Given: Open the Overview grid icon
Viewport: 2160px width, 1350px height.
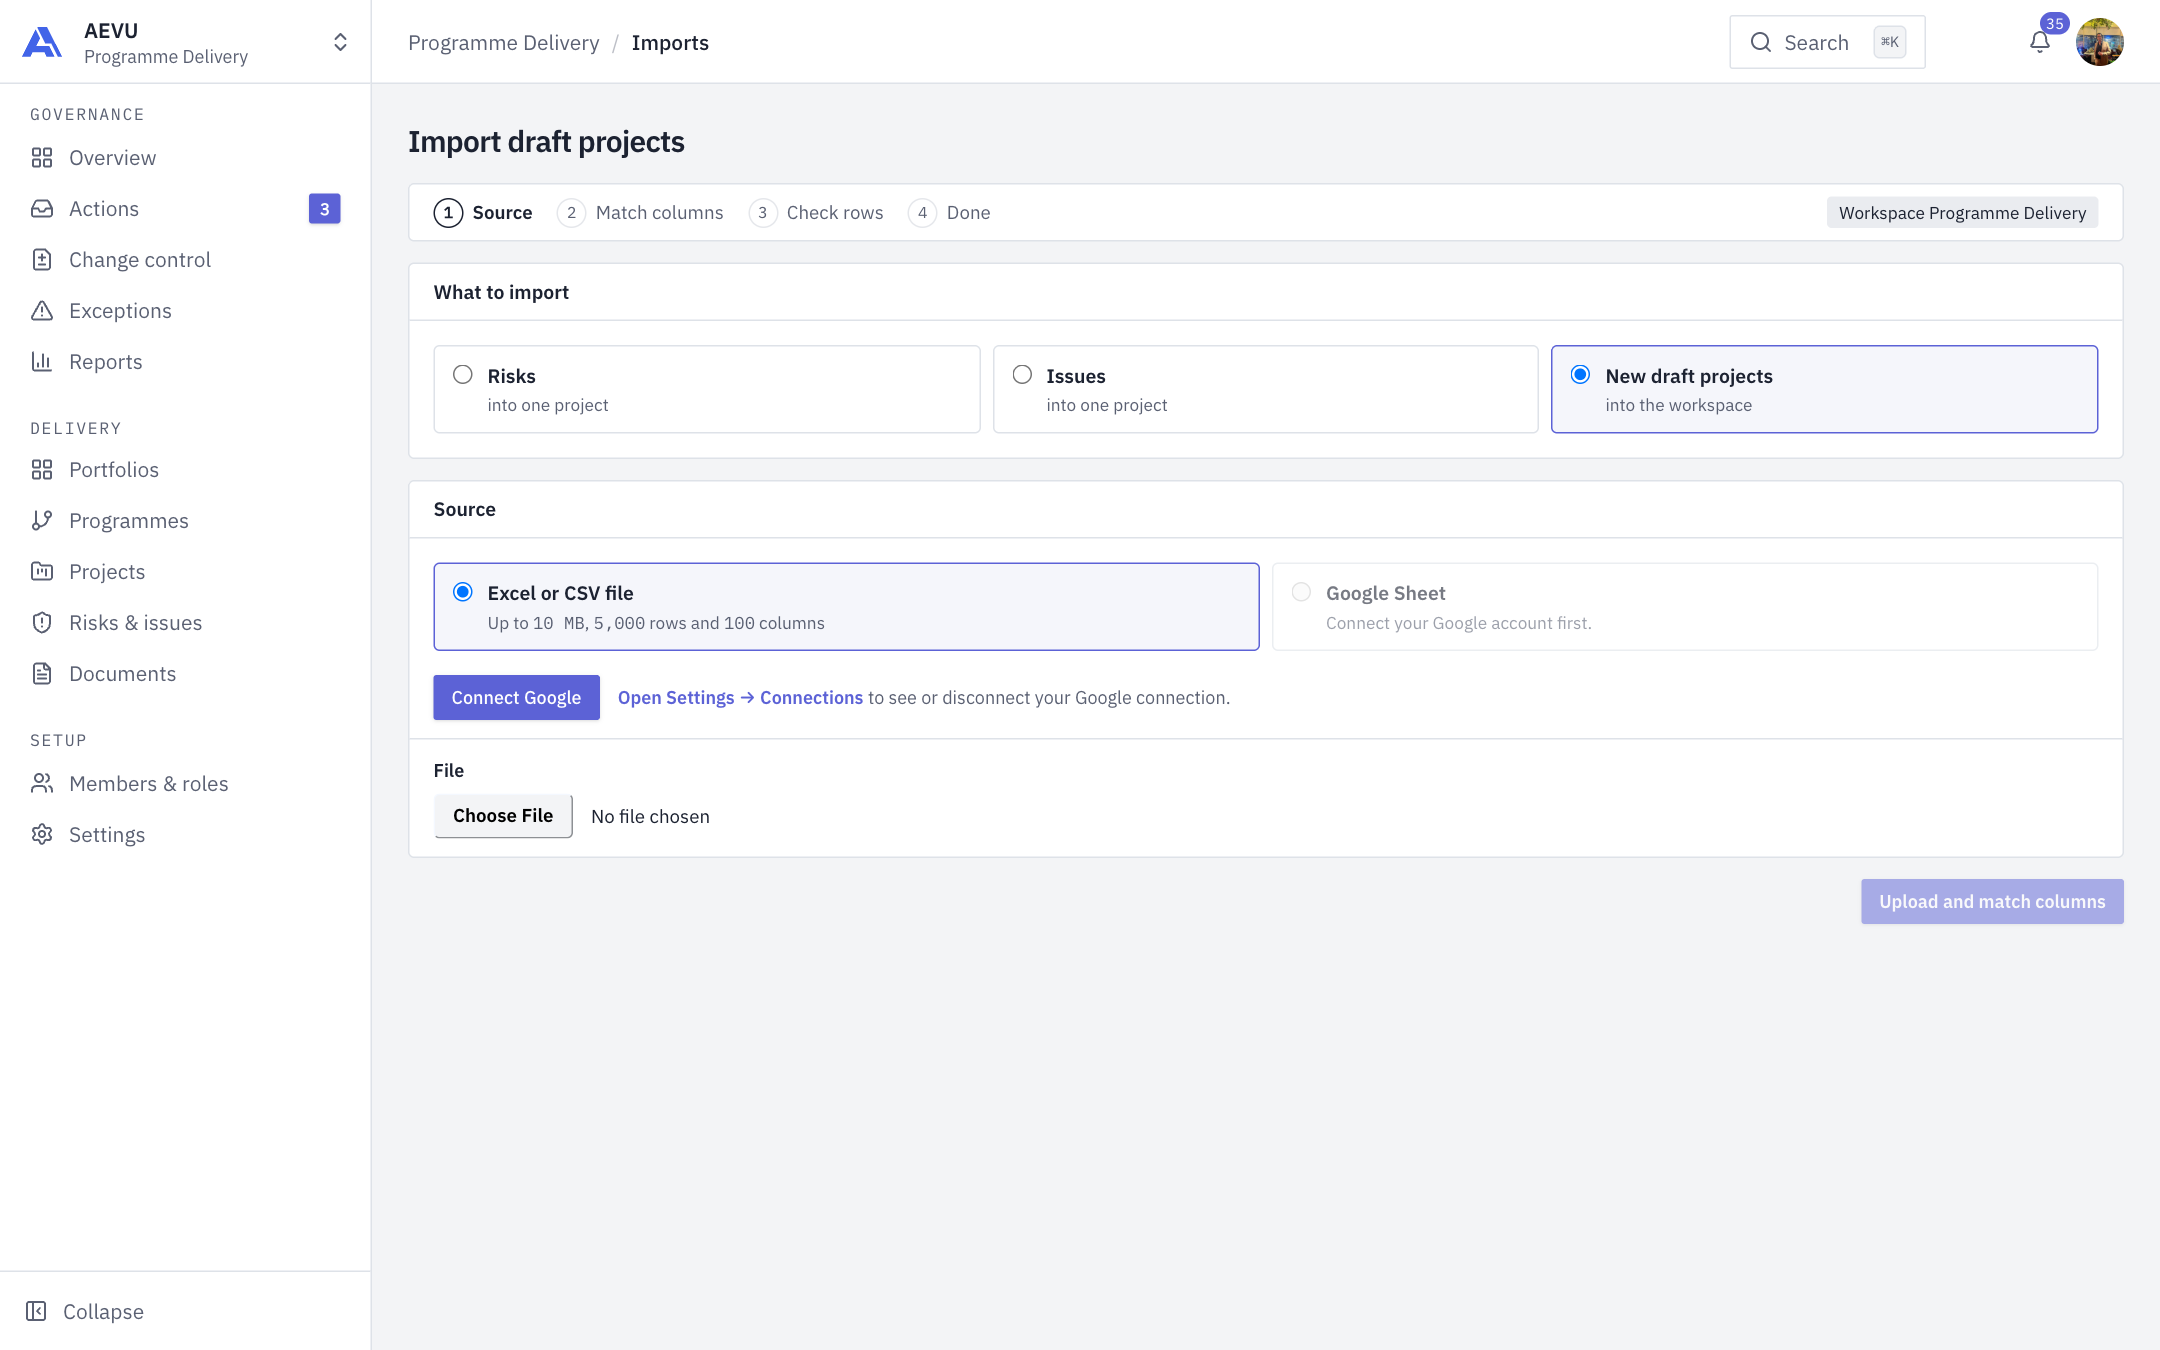Looking at the screenshot, I should tap(42, 158).
